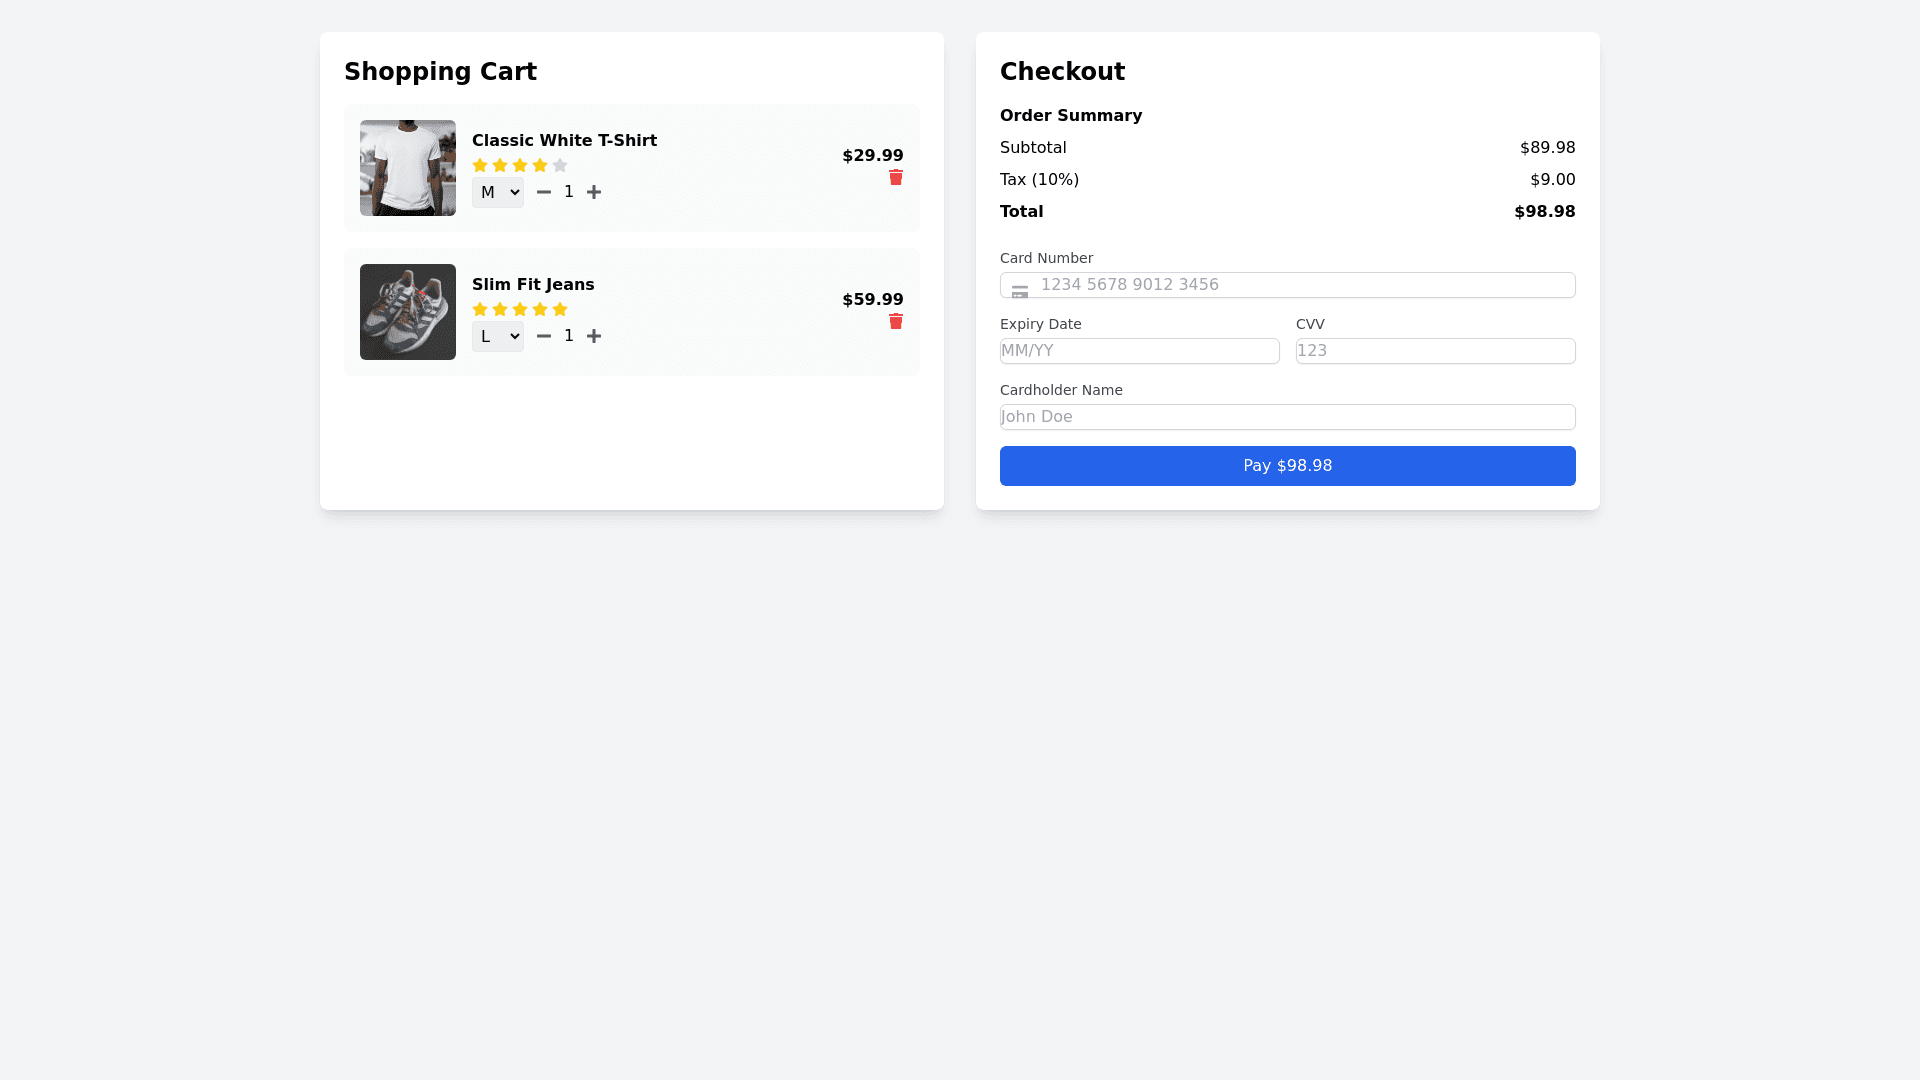
Task: Click the Slim Fit Jeans product image
Action: click(408, 312)
